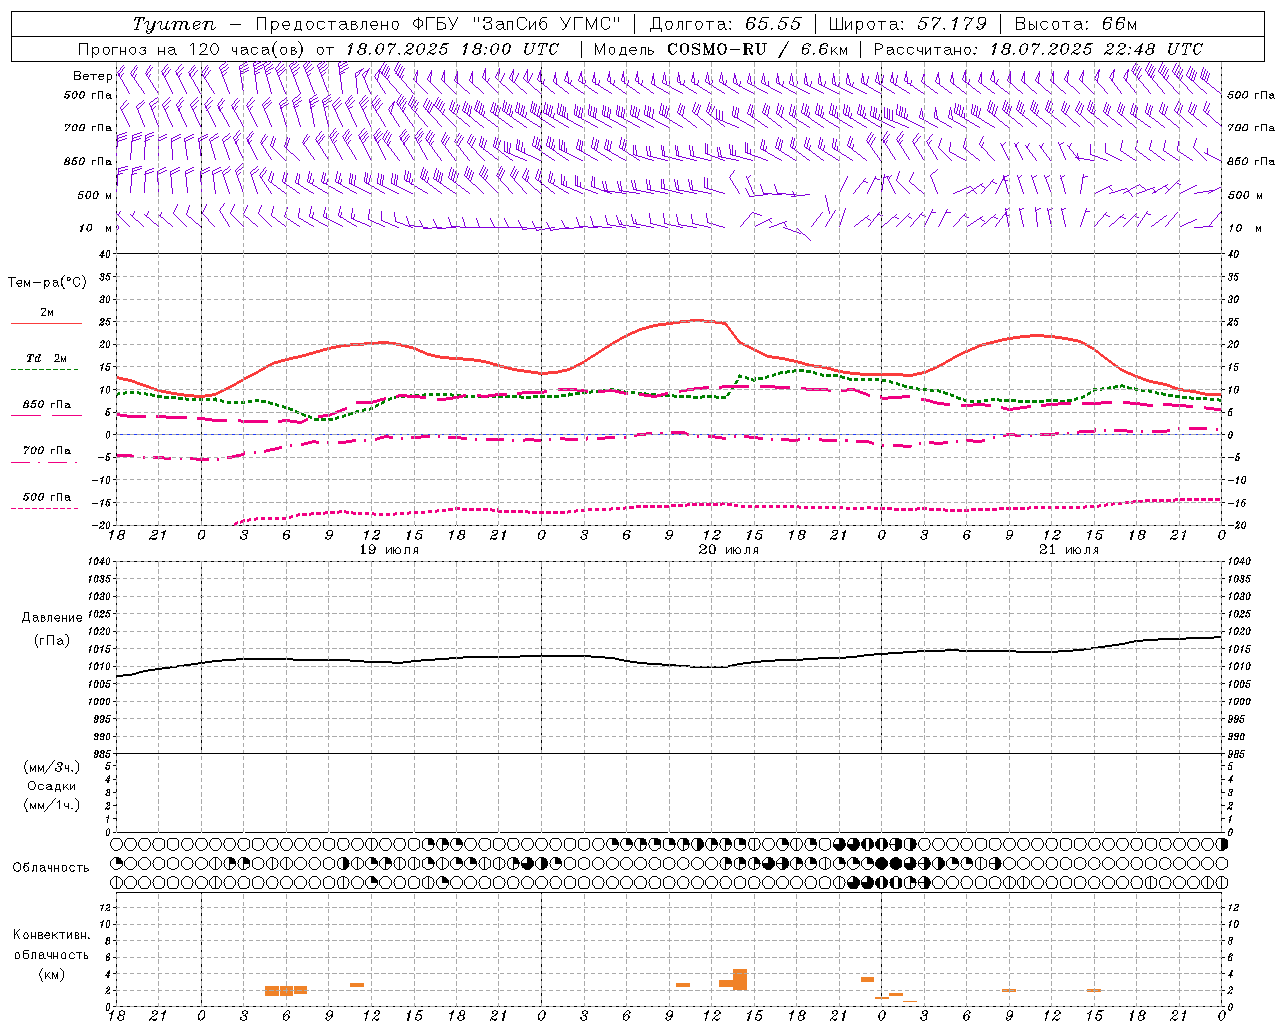Select the "Предоставлено ФГБУ ЗапСиб УГМС" header text
This screenshot has height=1024, width=1280.
coord(438,24)
